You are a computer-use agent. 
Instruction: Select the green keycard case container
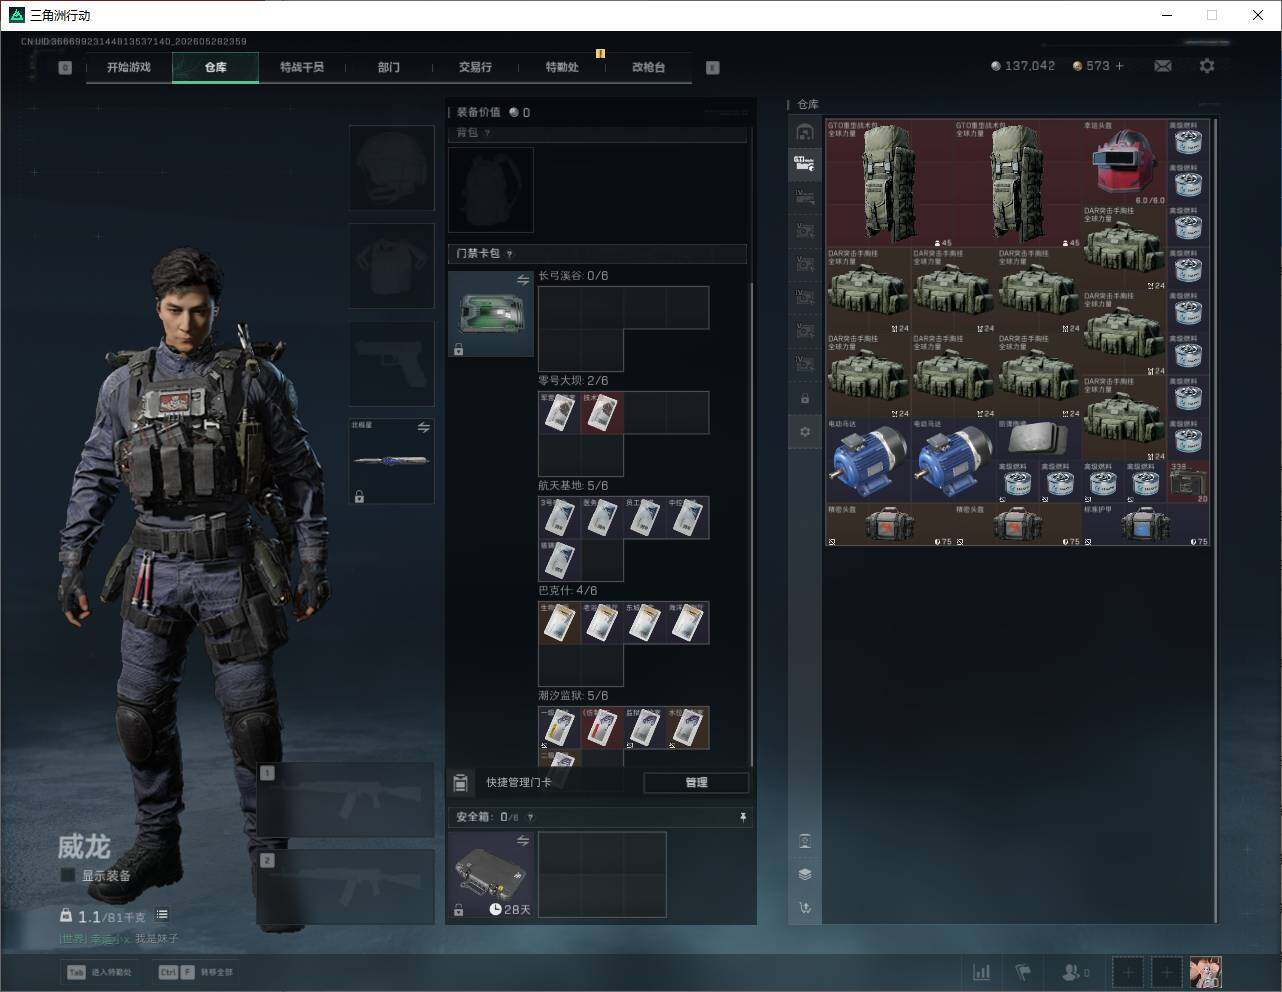pos(491,314)
